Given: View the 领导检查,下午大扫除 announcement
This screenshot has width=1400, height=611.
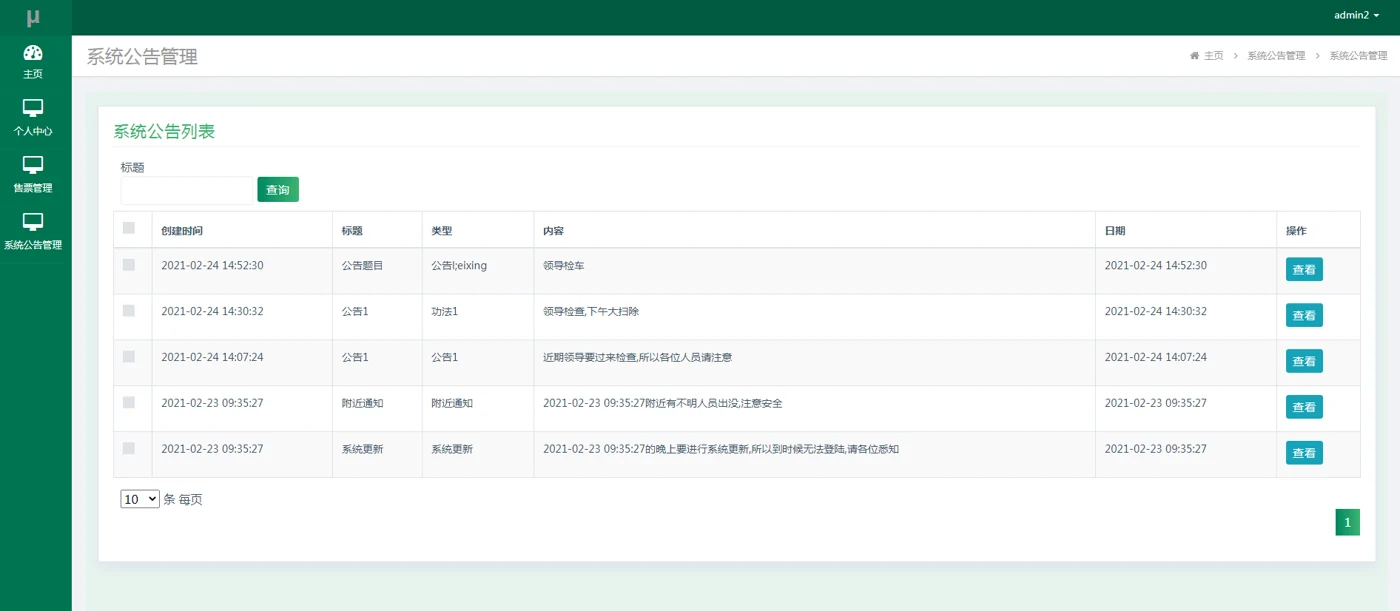Looking at the screenshot, I should (x=1304, y=316).
